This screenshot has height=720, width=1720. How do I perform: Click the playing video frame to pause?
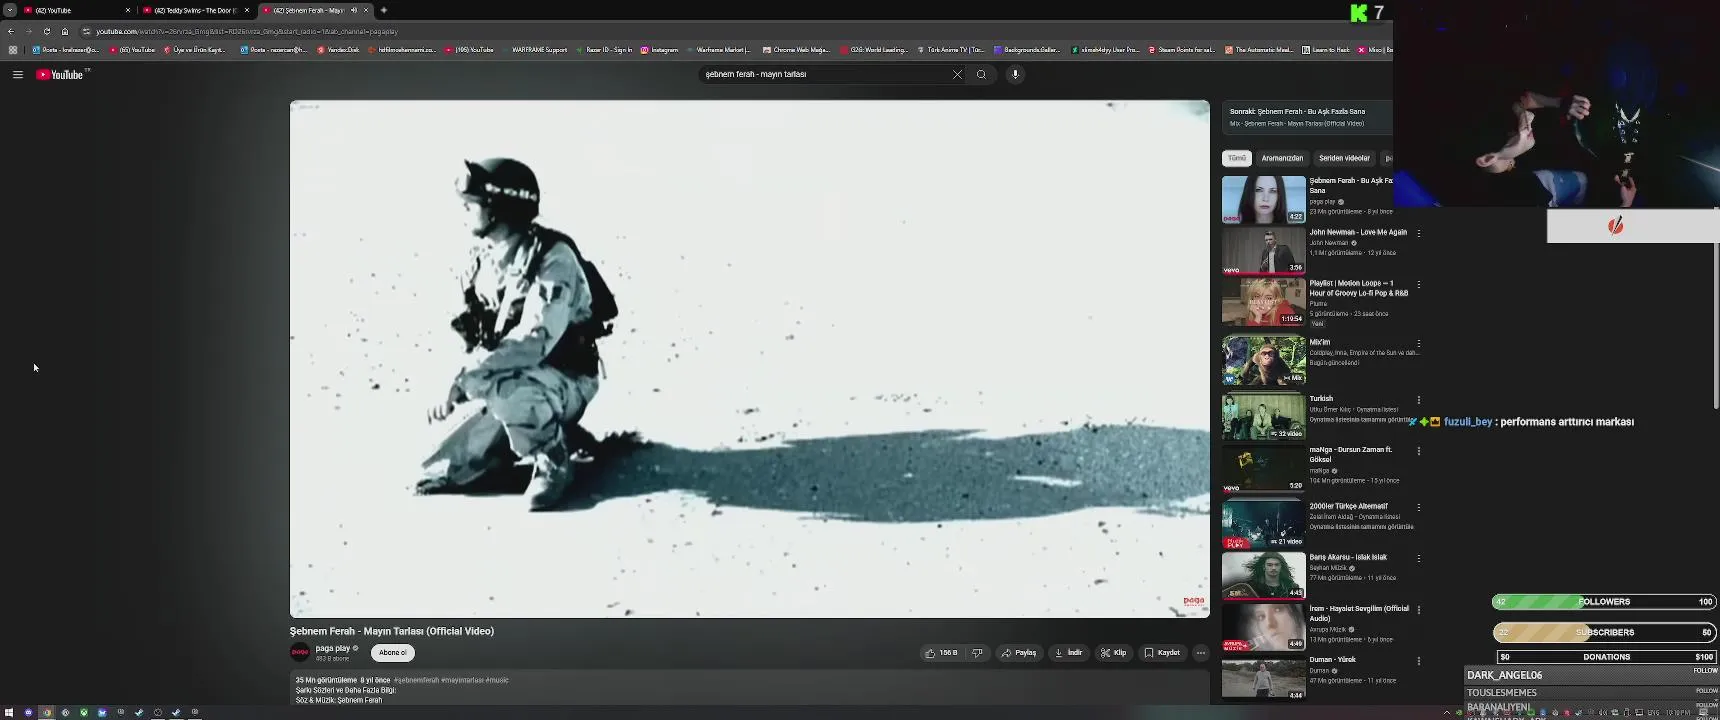pyautogui.click(x=750, y=359)
